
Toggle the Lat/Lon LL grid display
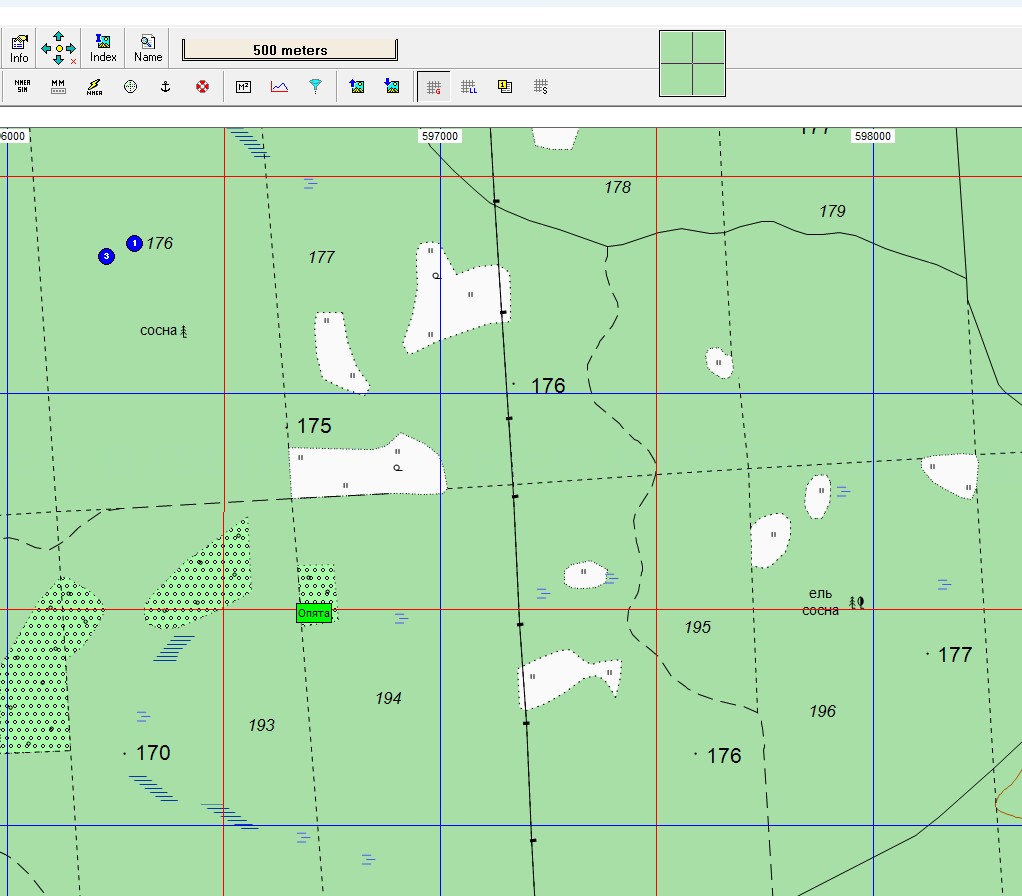point(469,87)
